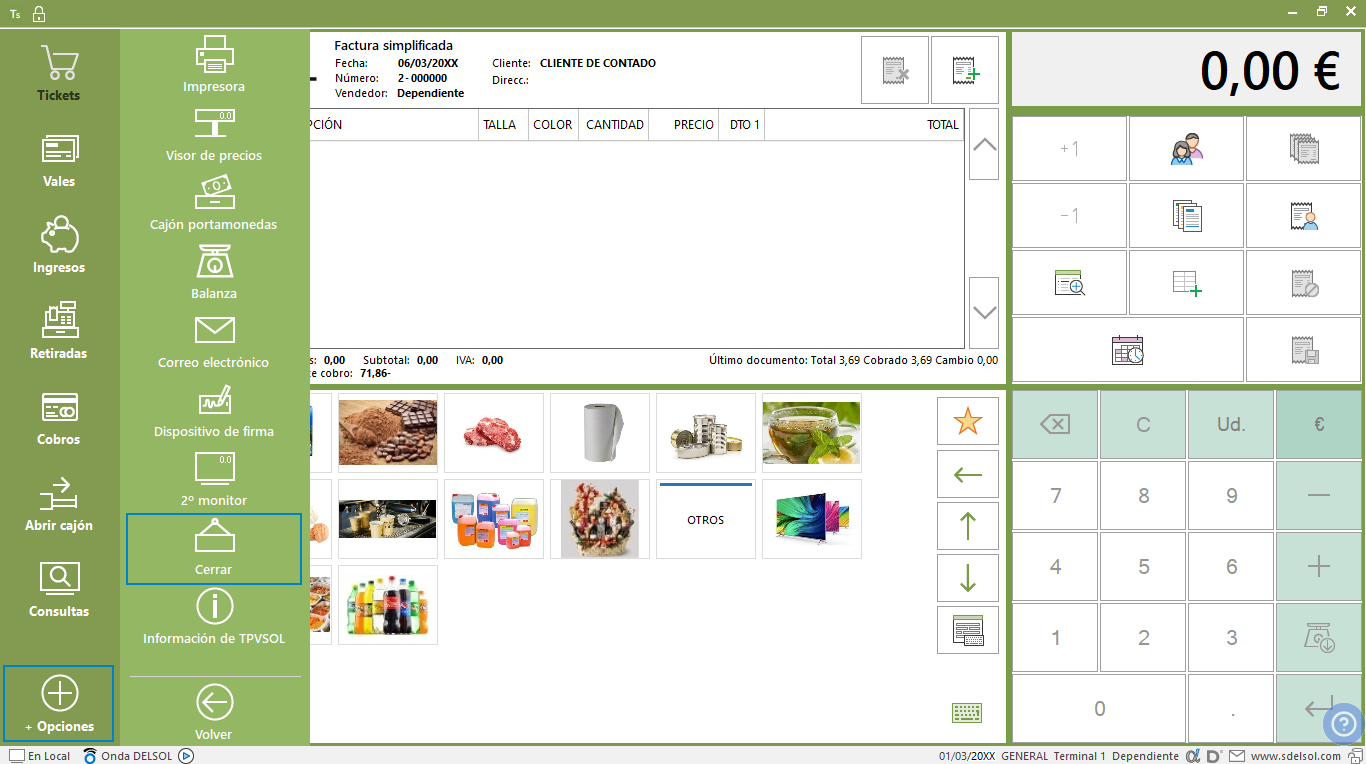Click the customers icon on right panel
1366x764 pixels.
pos(1186,149)
